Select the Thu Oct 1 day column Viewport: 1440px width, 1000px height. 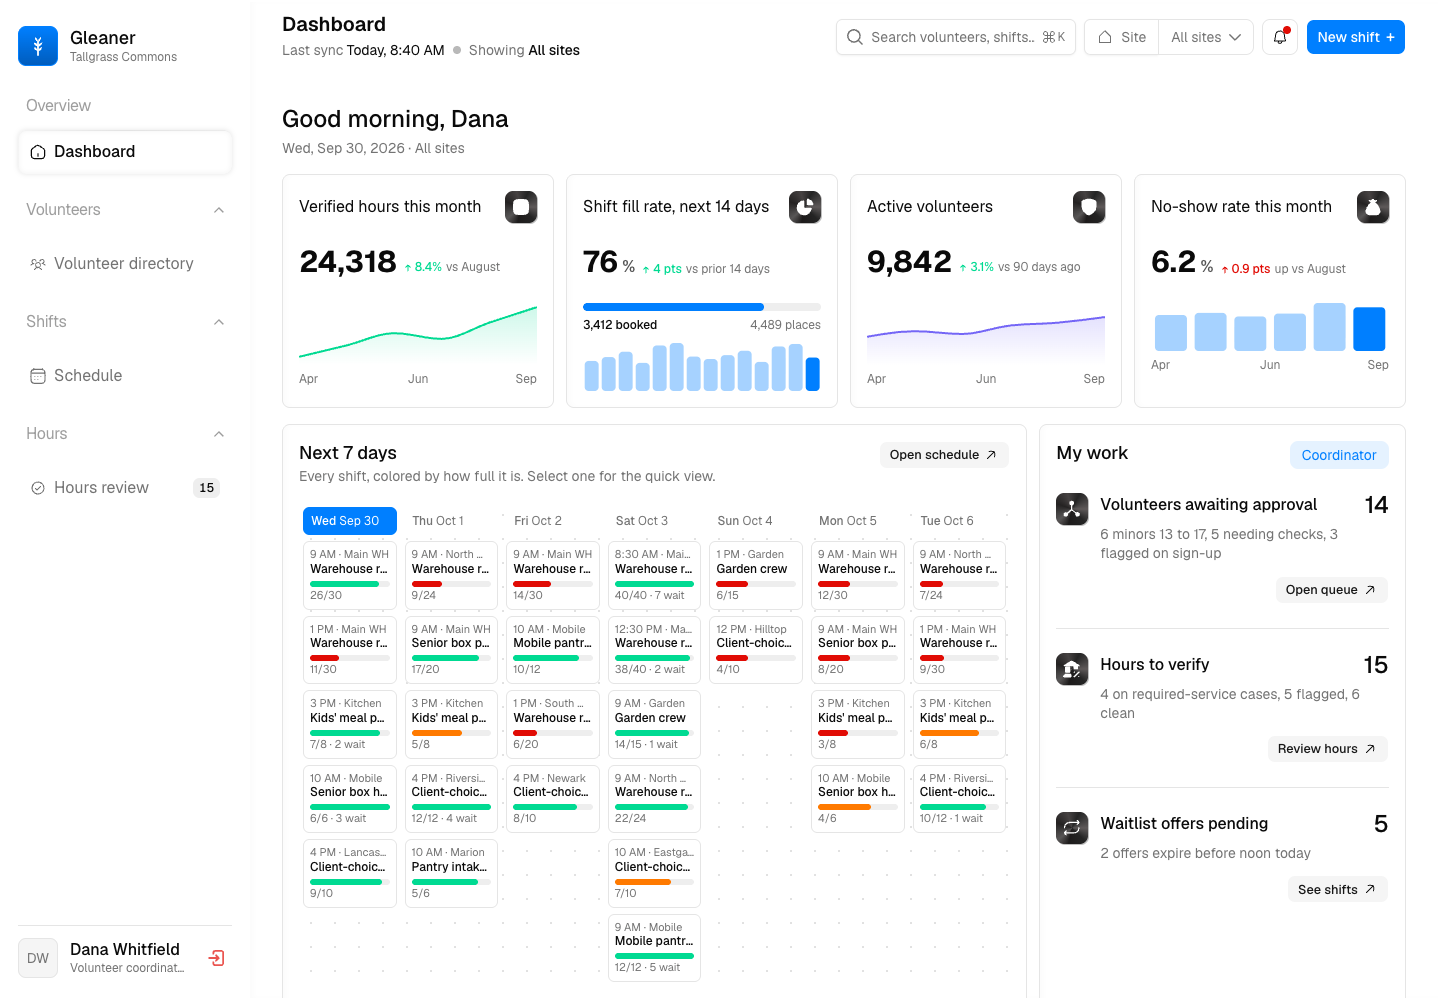pyautogui.click(x=451, y=521)
